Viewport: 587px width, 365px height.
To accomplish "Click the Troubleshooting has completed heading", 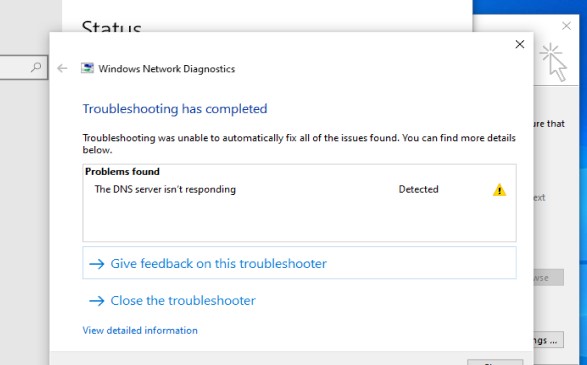I will [x=175, y=109].
